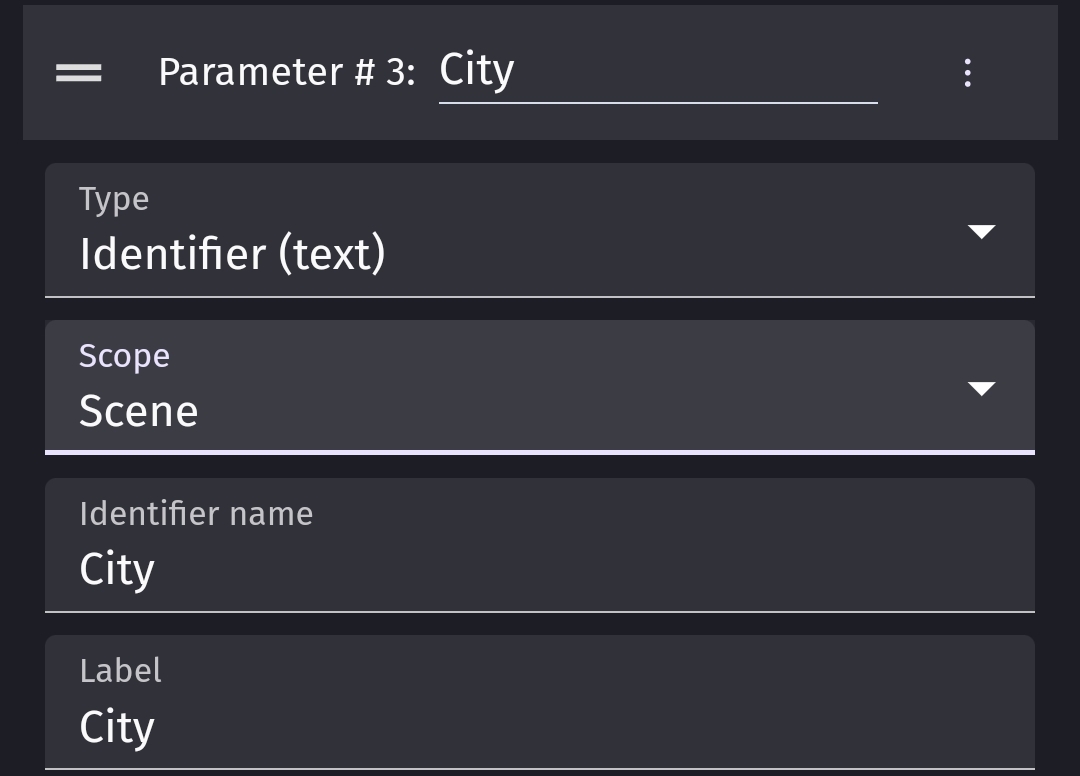Click the 'Scene' value text
The height and width of the screenshot is (776, 1080).
tap(138, 411)
